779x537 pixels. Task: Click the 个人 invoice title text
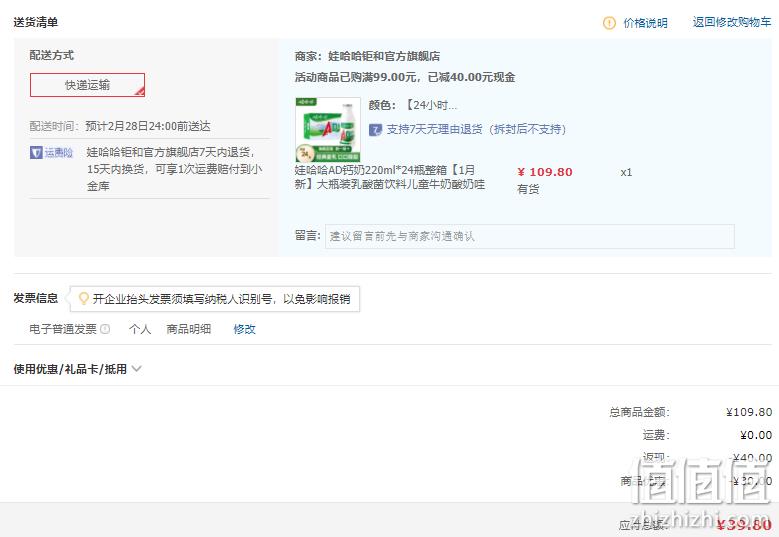[140, 329]
